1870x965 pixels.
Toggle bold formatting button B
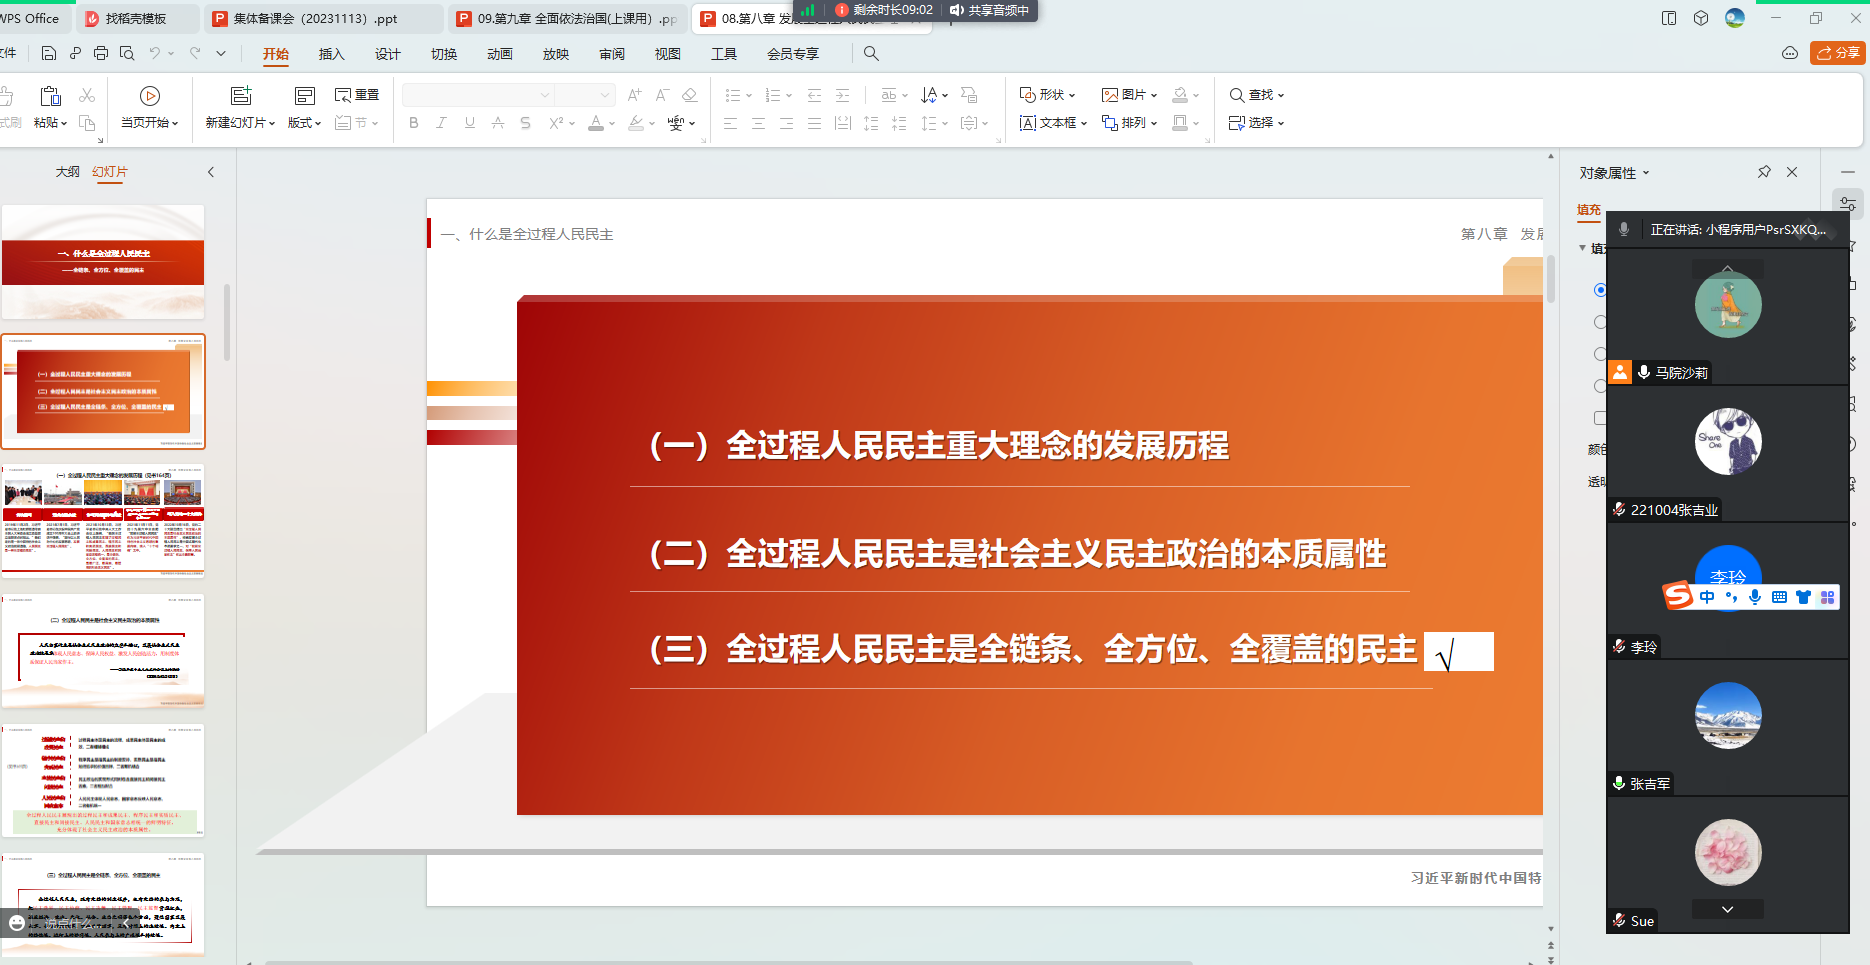(x=414, y=123)
